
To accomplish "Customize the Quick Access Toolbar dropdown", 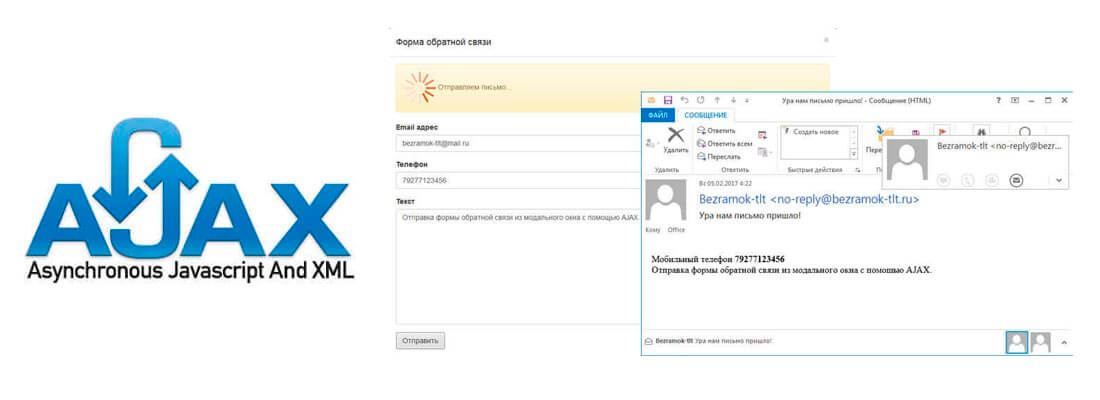I will pos(746,100).
